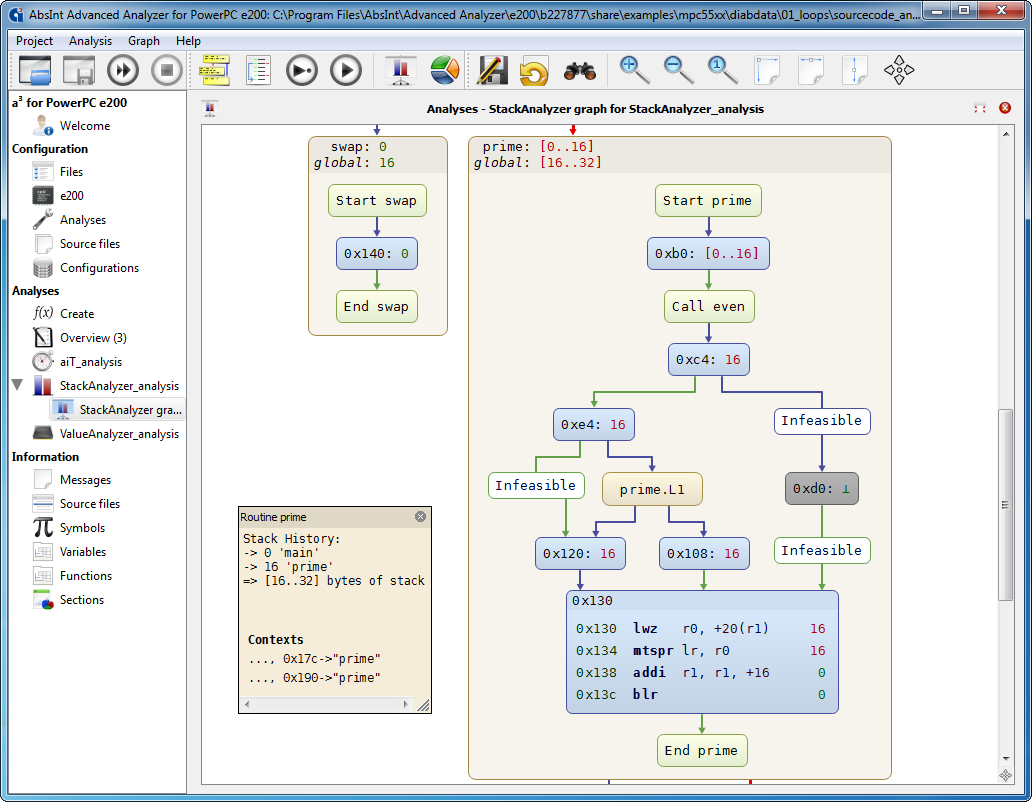Open Files configuration page
Viewport: 1032px width, 802px height.
click(71, 172)
